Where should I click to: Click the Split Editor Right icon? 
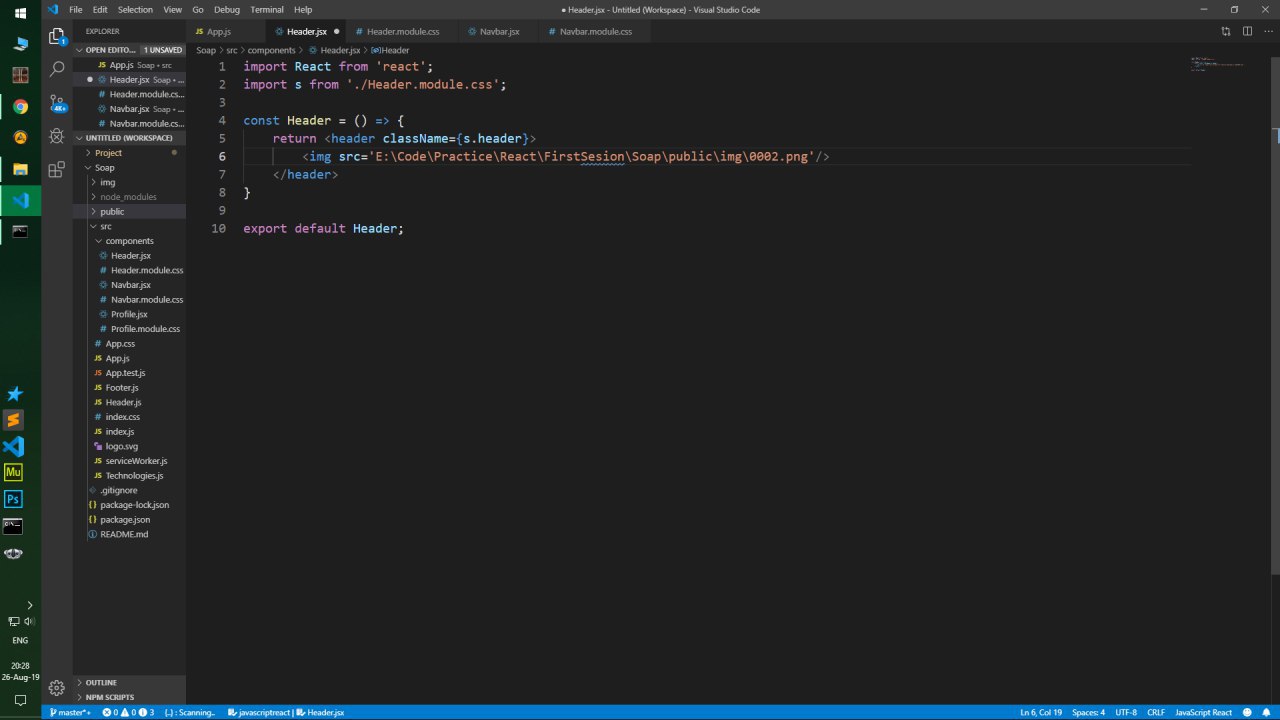pyautogui.click(x=1247, y=31)
